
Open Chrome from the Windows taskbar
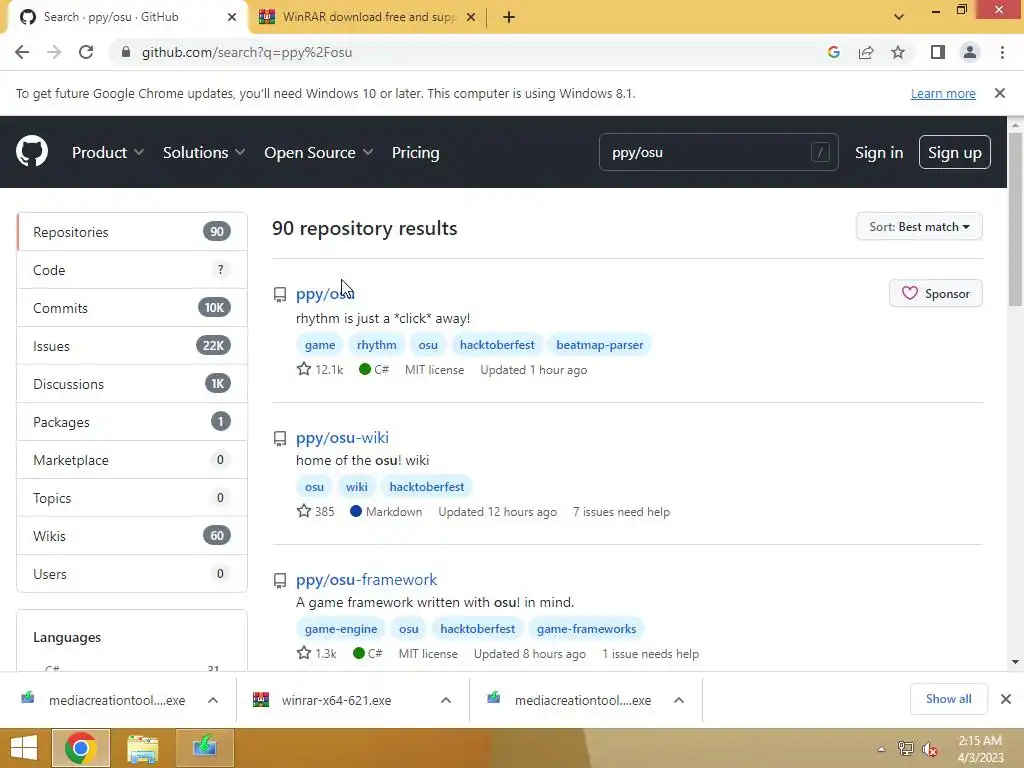click(80, 748)
